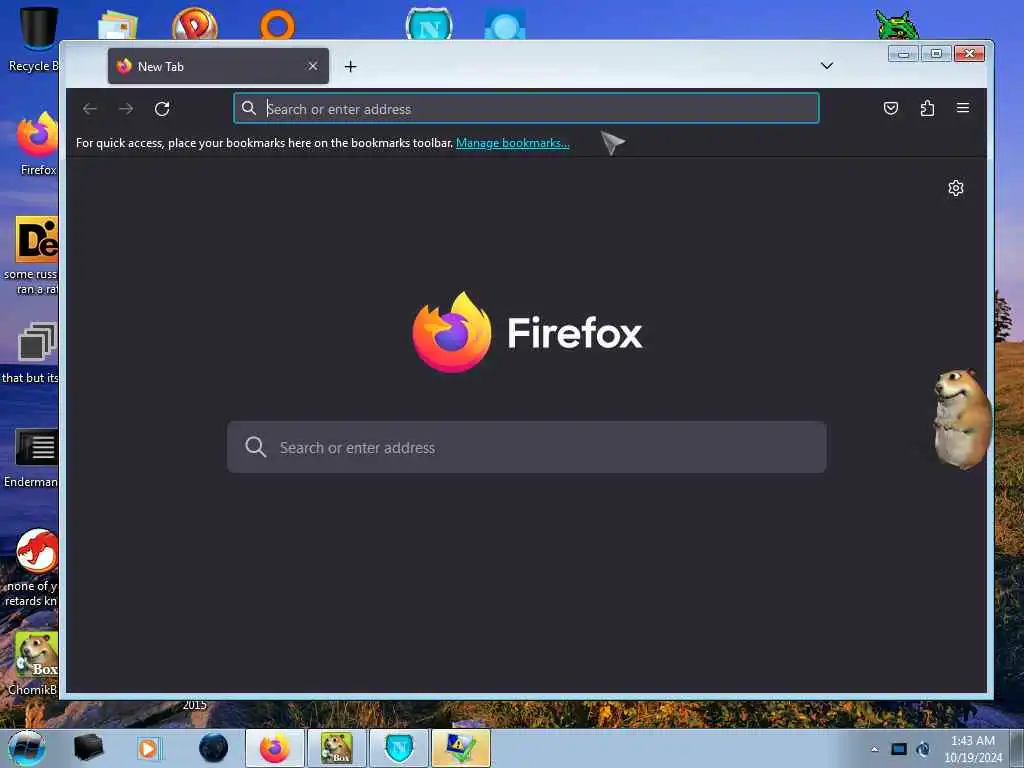Select the New Tab tab
Image resolution: width=1024 pixels, height=768 pixels.
pyautogui.click(x=218, y=66)
